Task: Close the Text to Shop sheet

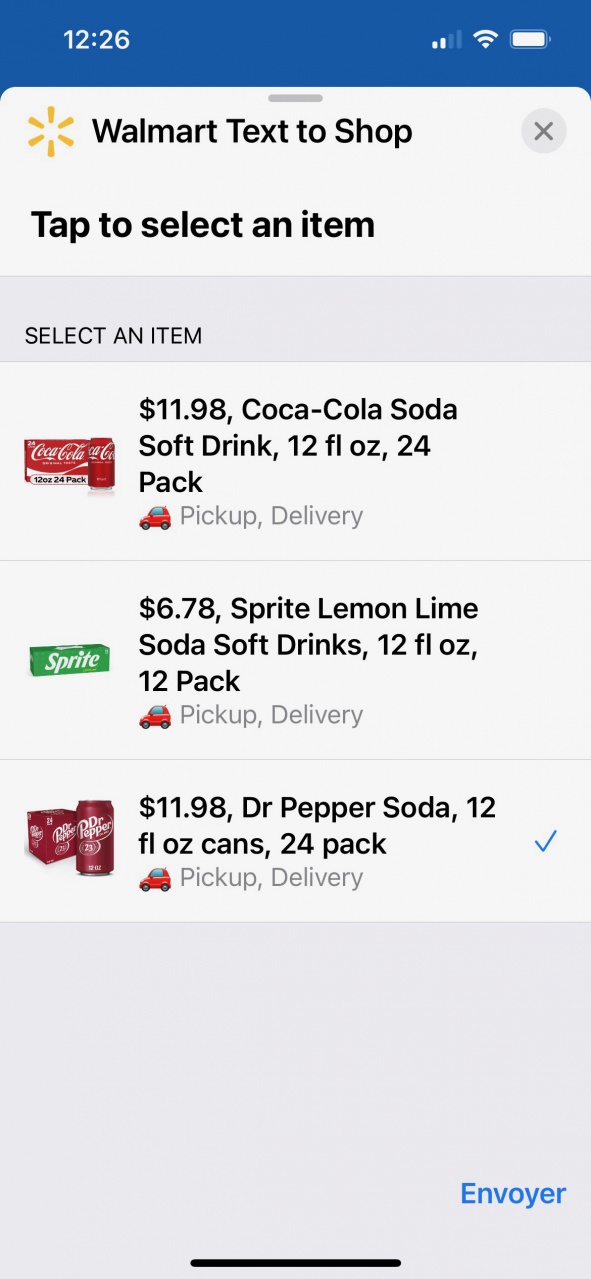Action: (x=544, y=131)
